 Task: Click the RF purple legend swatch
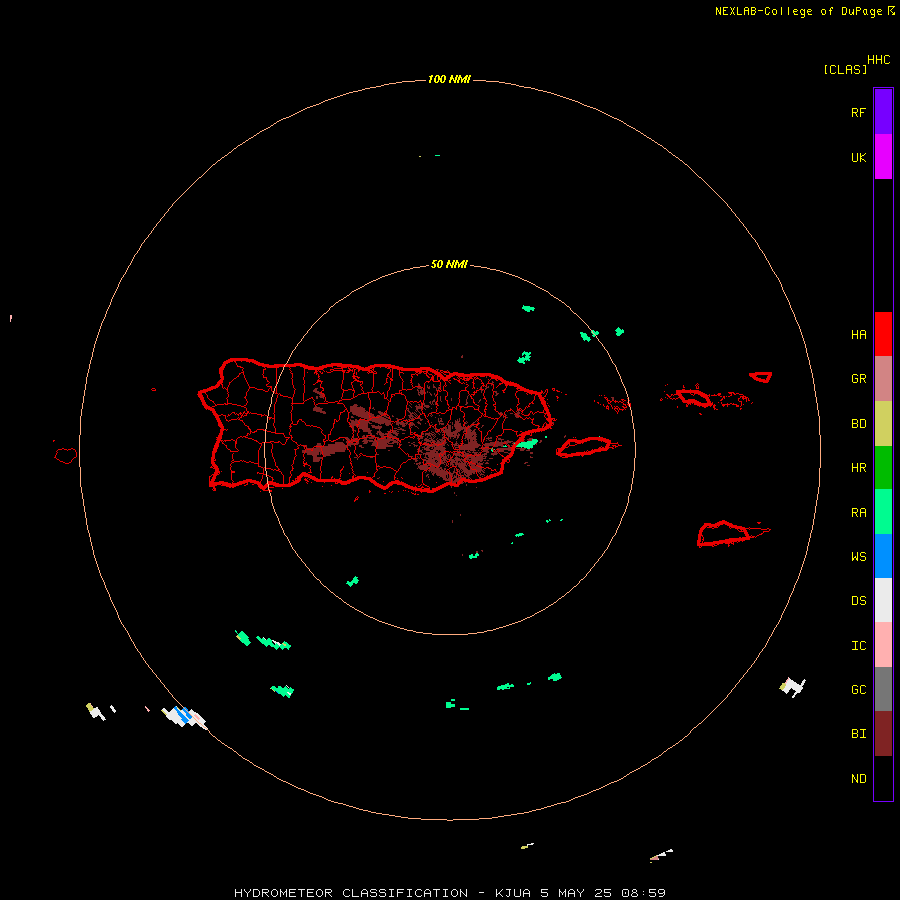point(883,112)
